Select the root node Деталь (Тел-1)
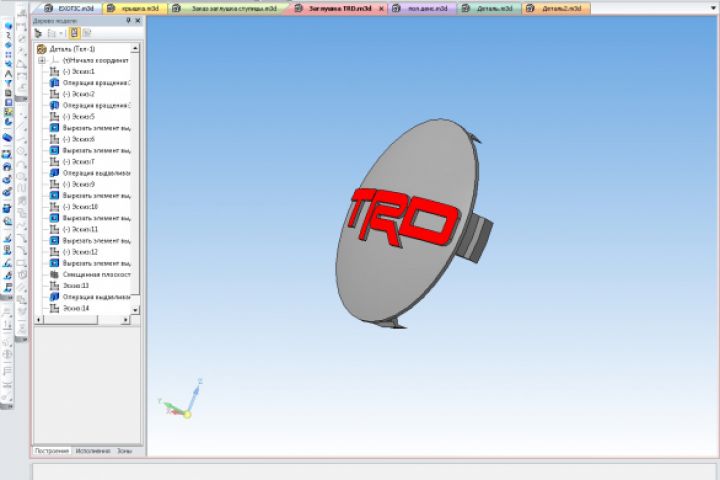 [x=67, y=49]
